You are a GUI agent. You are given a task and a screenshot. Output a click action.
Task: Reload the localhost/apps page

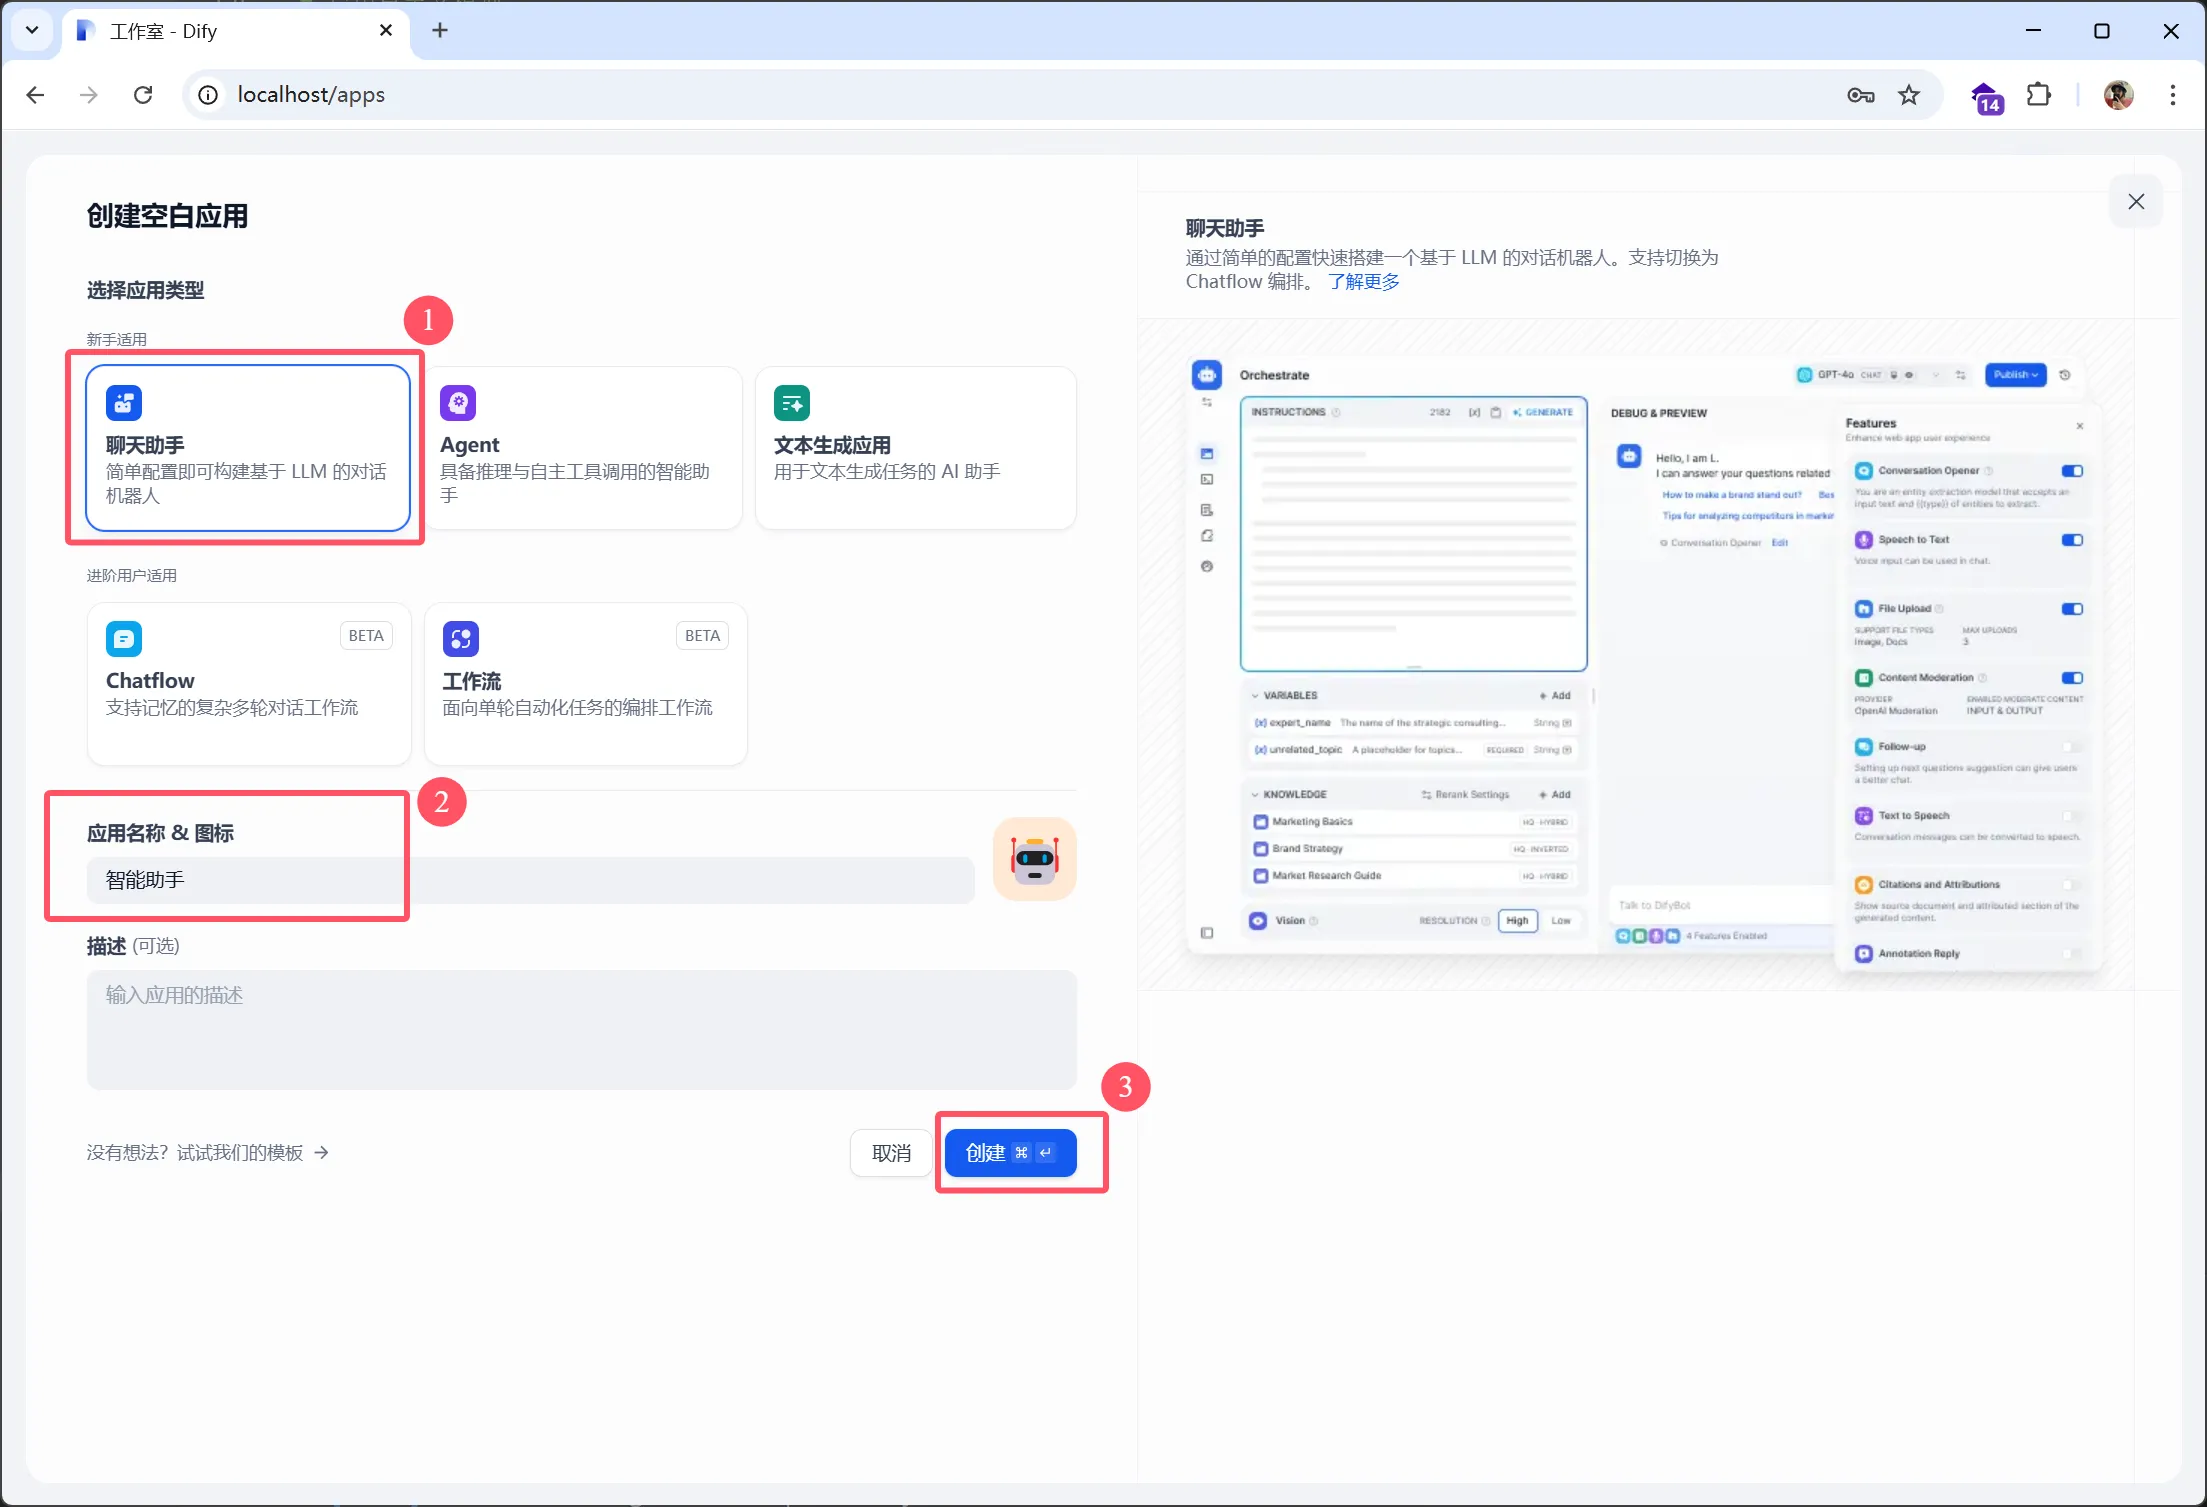[143, 94]
